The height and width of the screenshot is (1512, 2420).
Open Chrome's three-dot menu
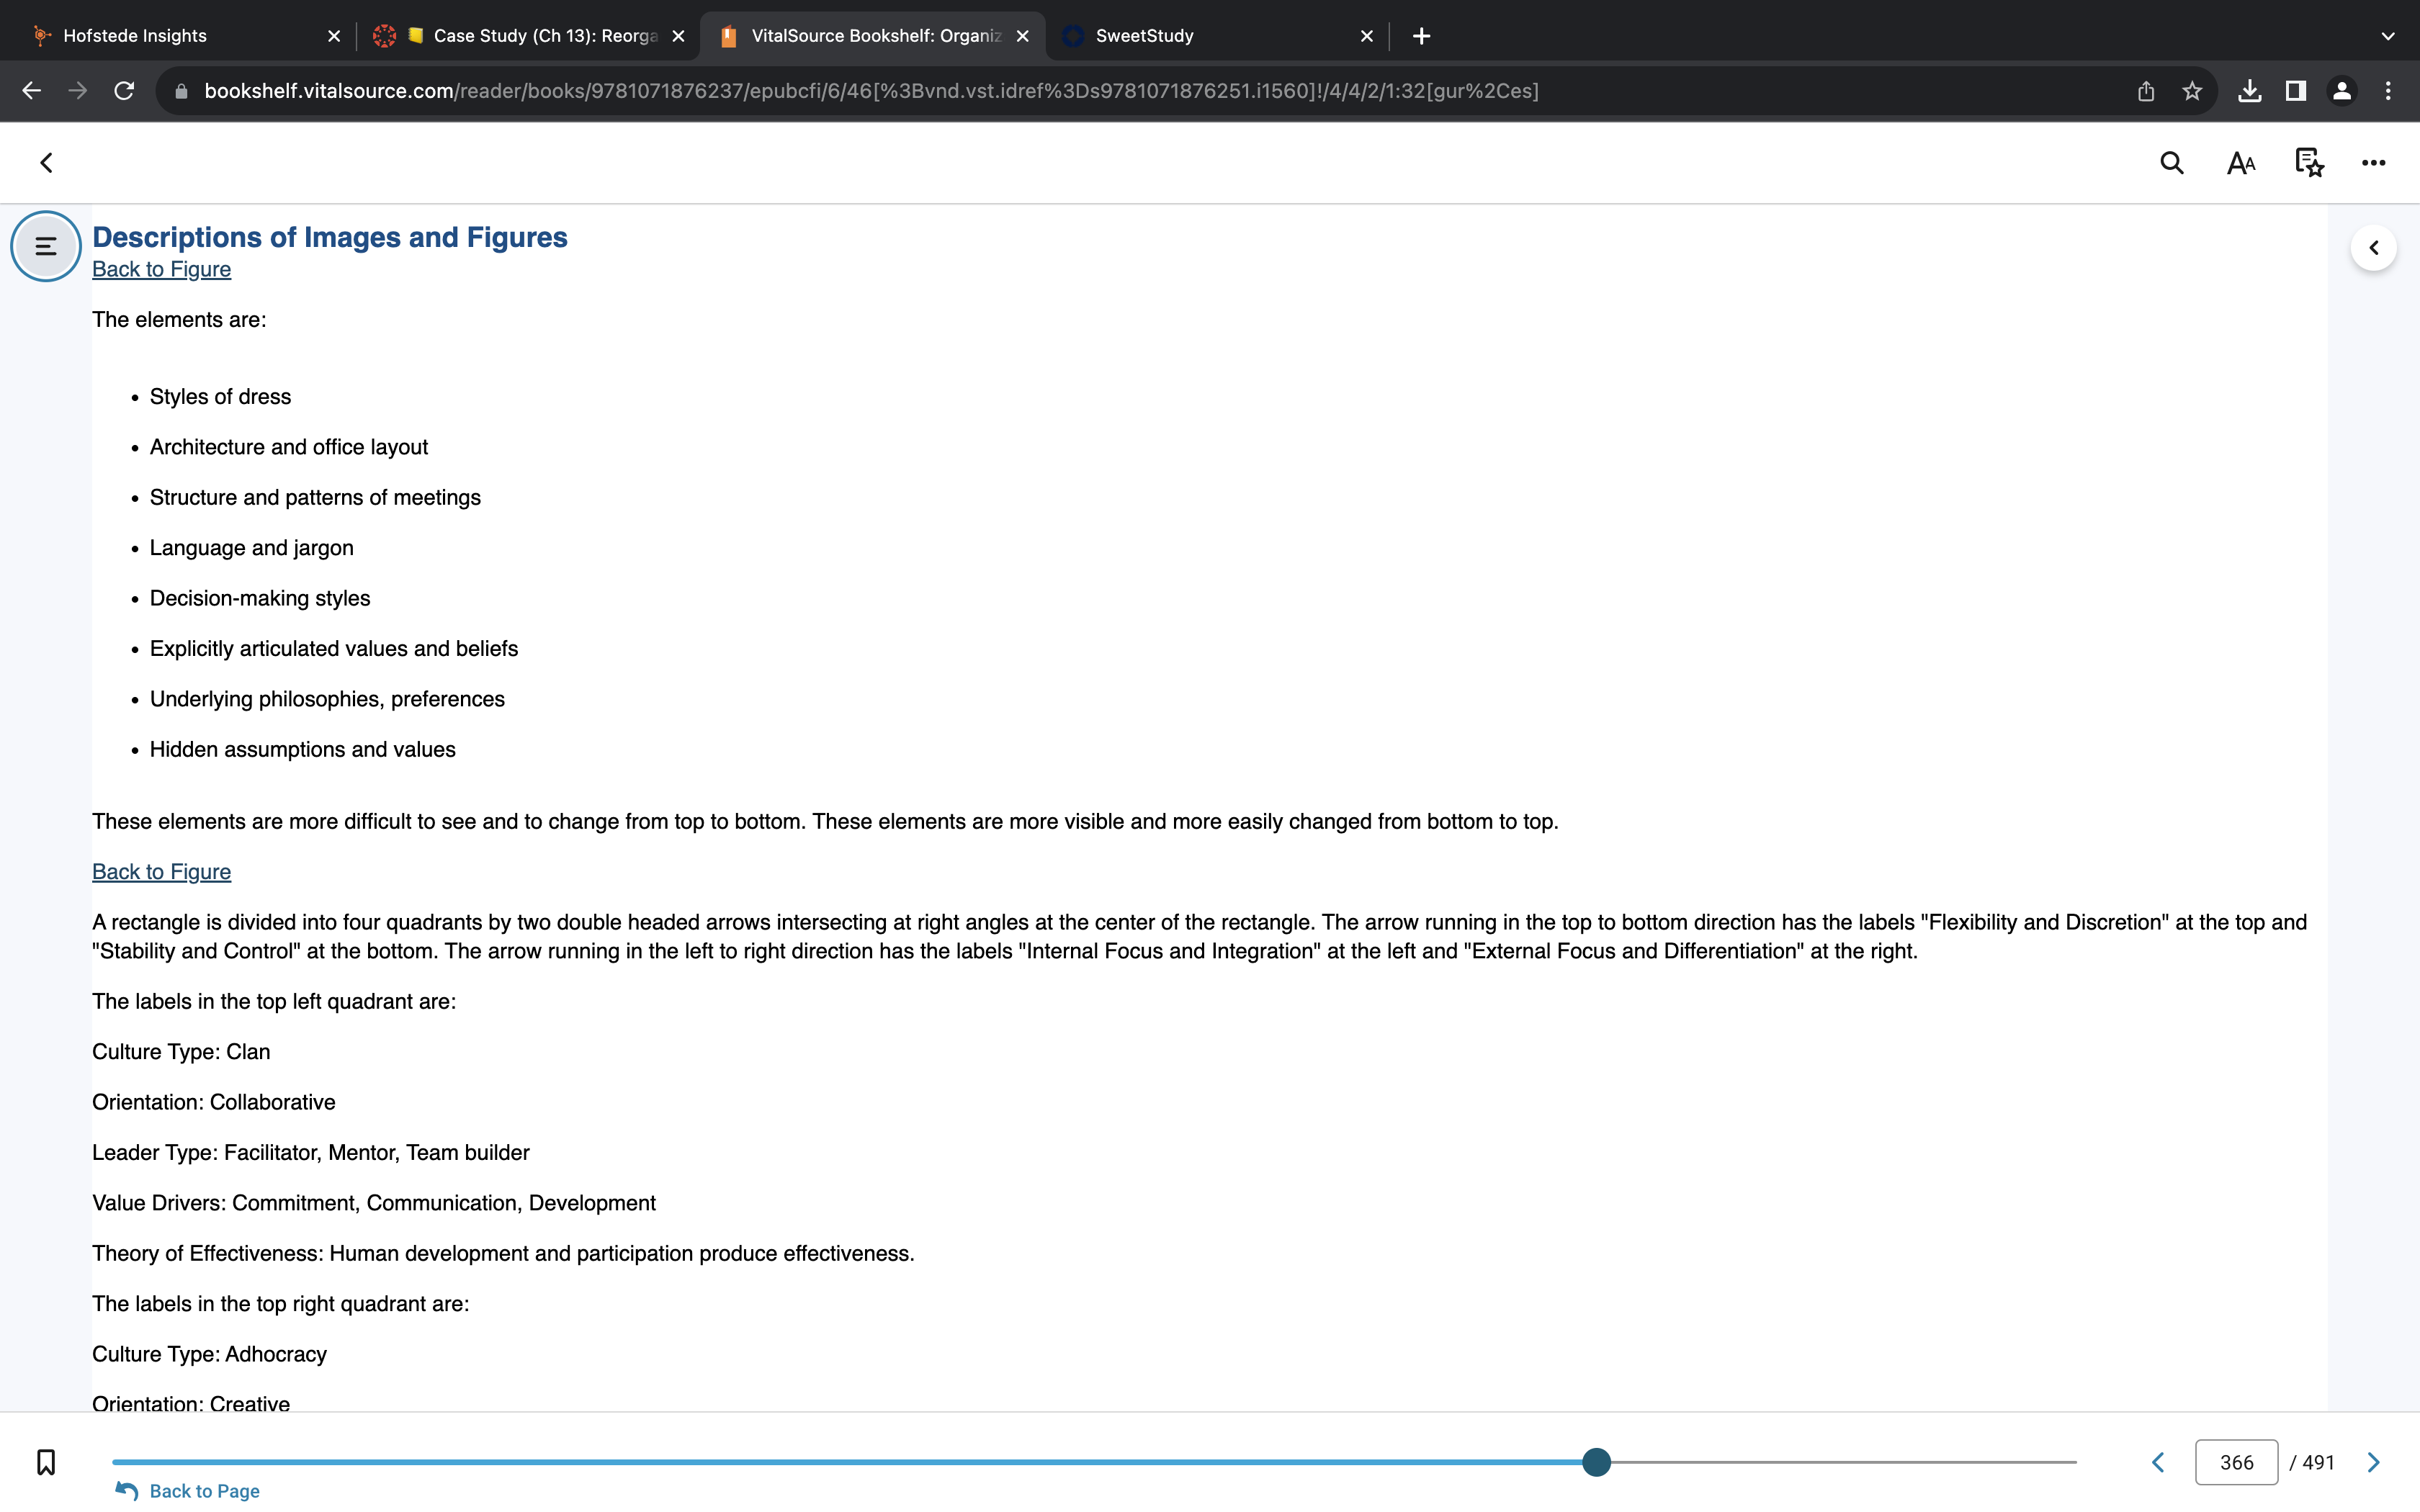point(2388,91)
